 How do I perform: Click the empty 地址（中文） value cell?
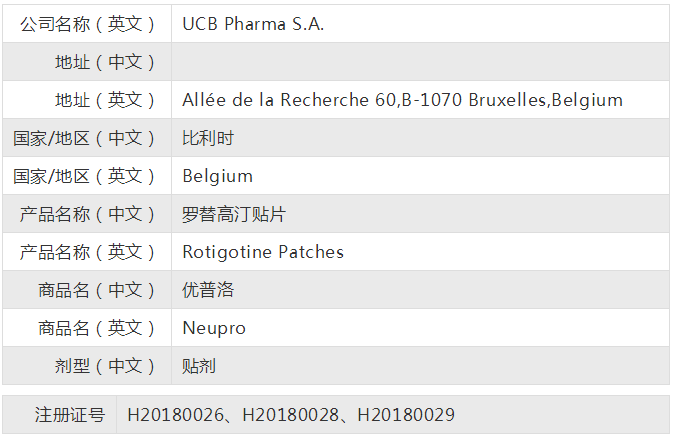[x=420, y=62]
